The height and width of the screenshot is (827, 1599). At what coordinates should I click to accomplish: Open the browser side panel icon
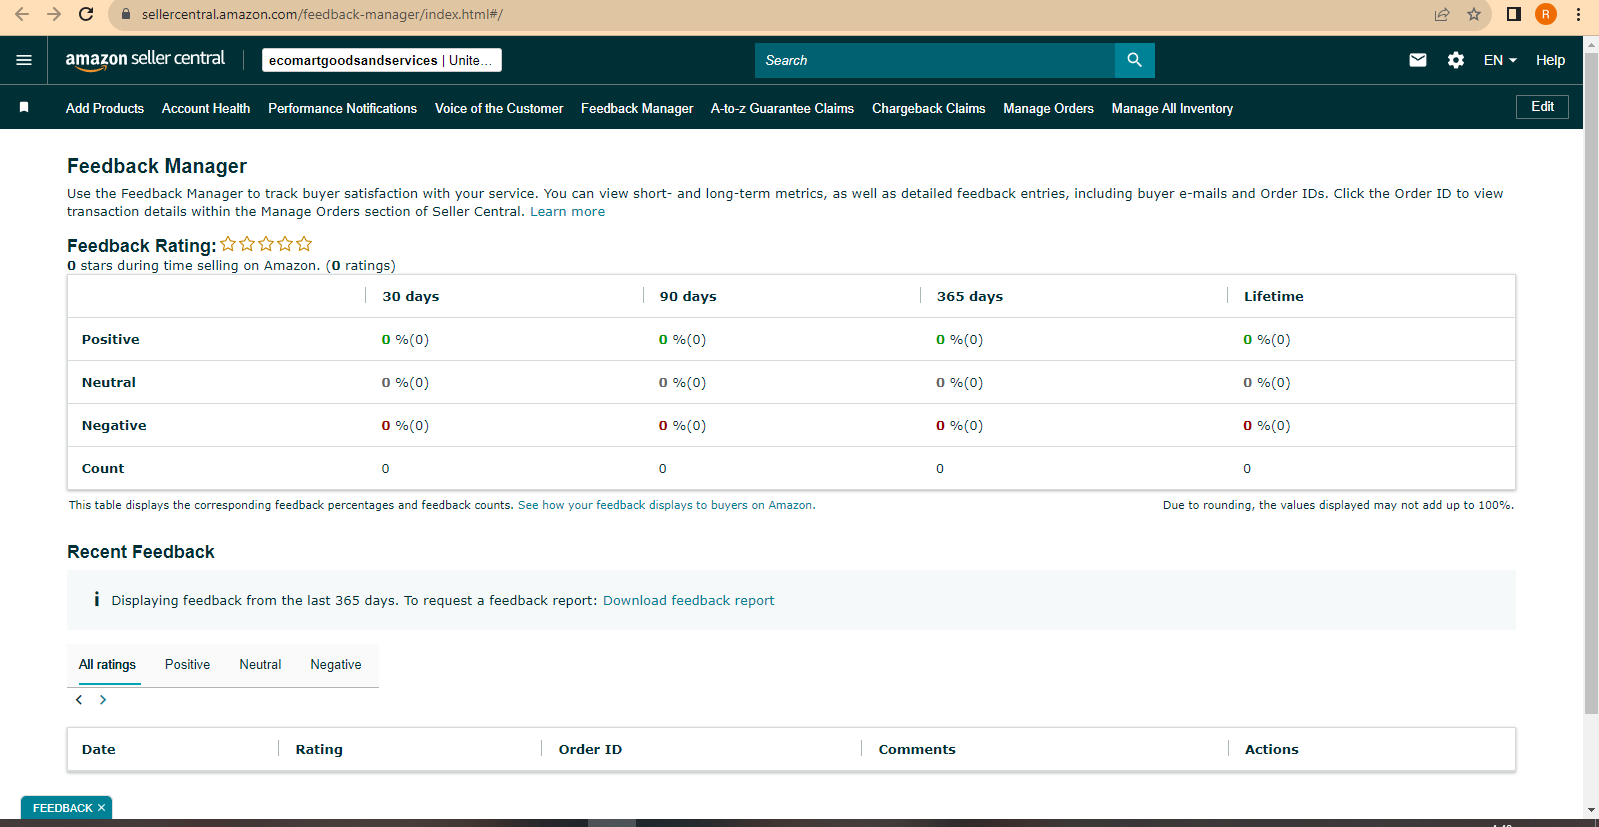[x=1514, y=14]
